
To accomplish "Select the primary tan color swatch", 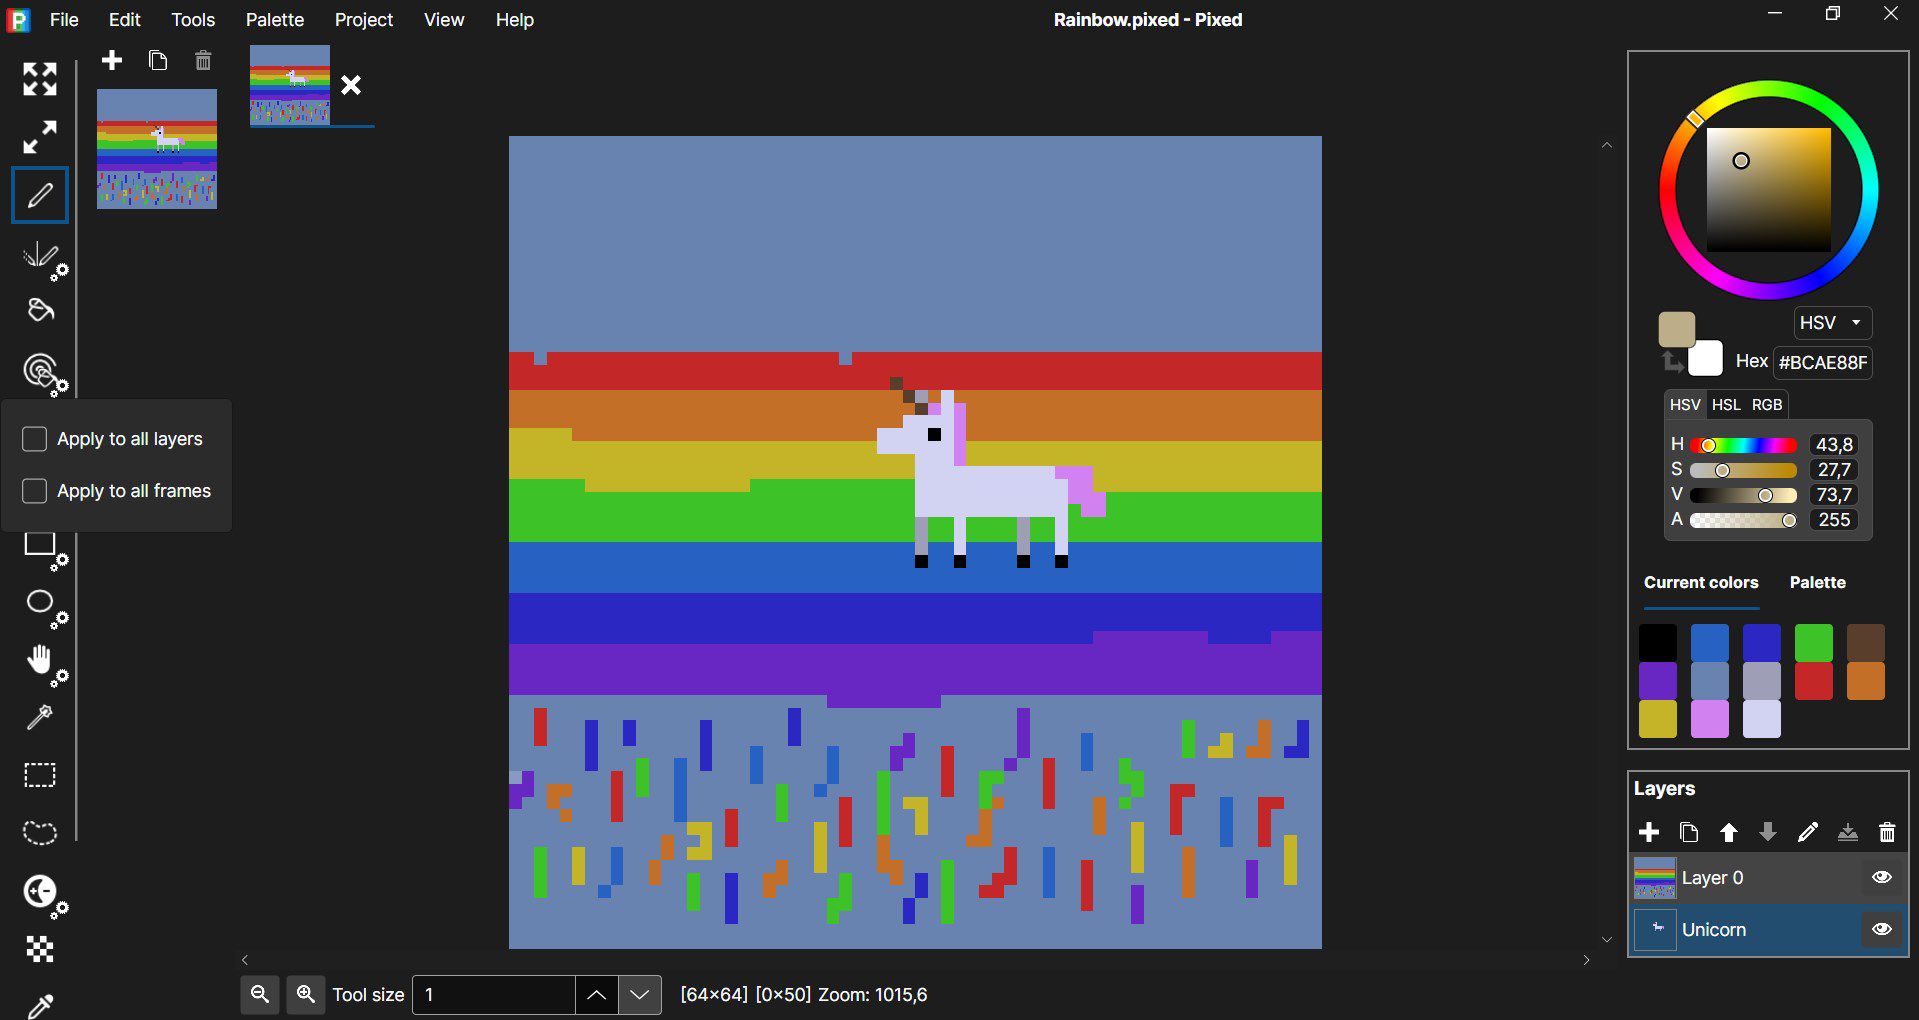I will [1677, 329].
